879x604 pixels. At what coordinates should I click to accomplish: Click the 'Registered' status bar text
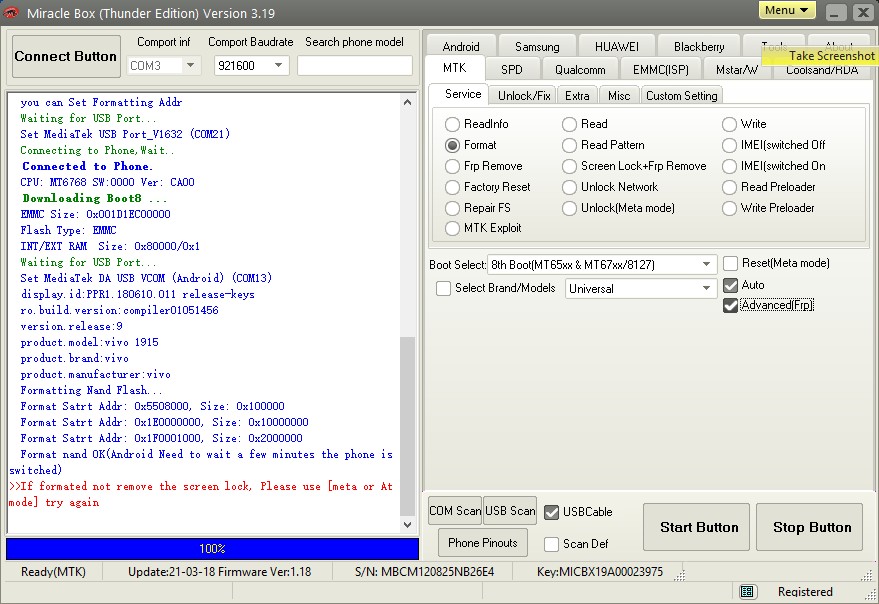(x=805, y=592)
